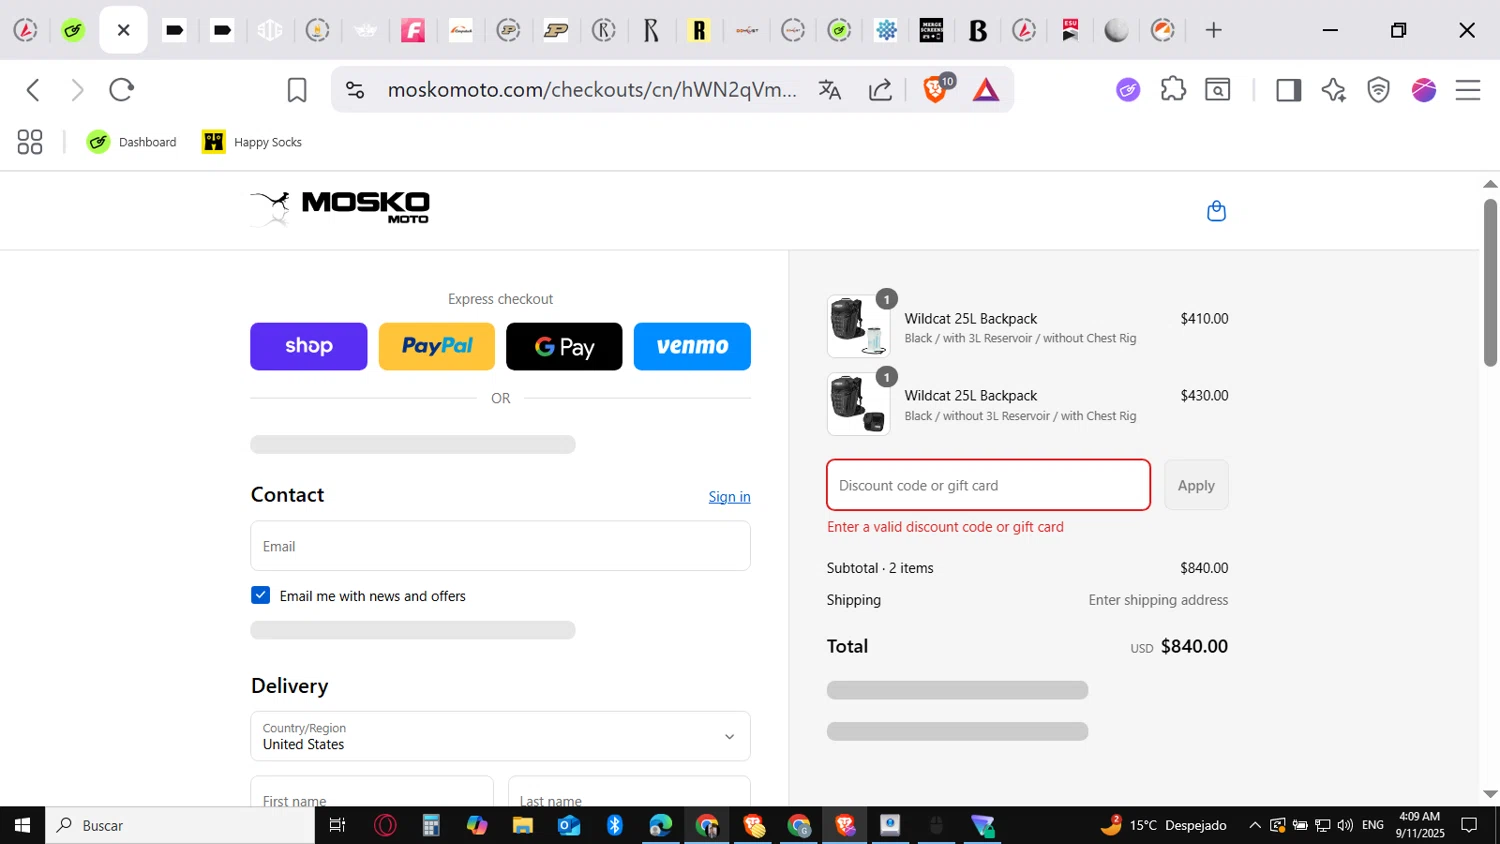
Task: Click the volume speaker tray icon
Action: coord(1345,825)
